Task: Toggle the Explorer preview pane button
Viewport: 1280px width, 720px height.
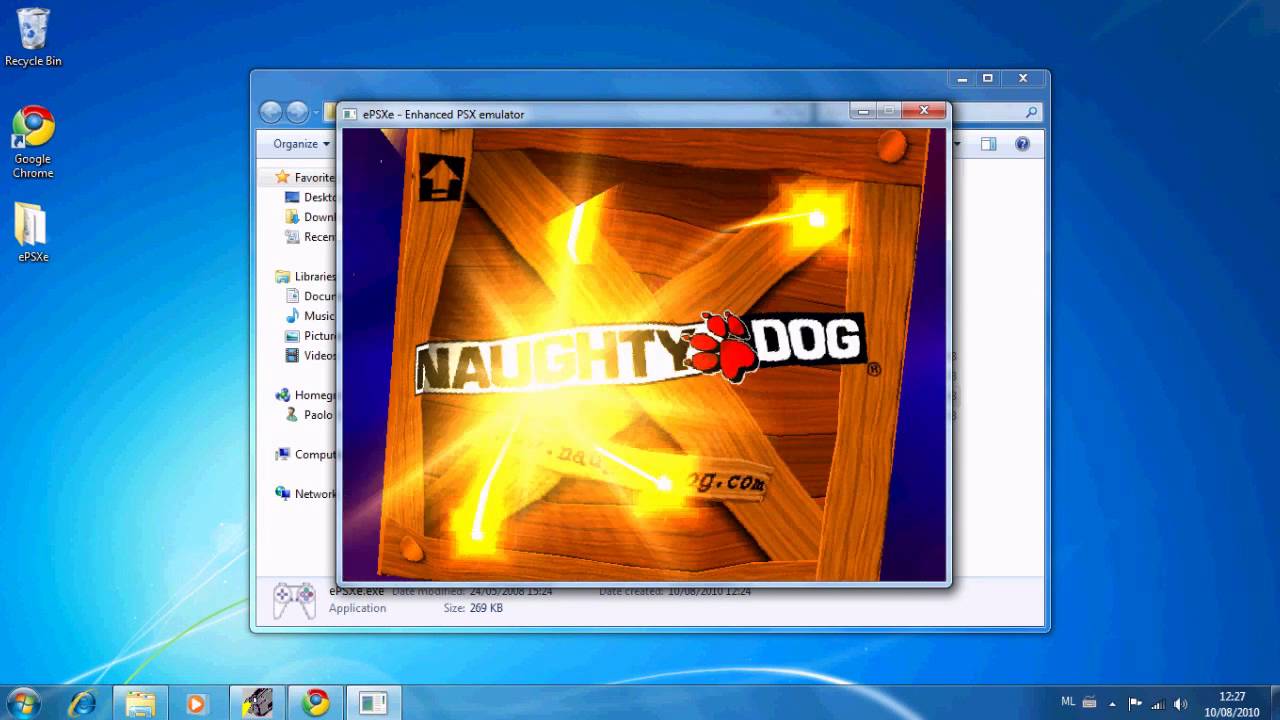Action: tap(988, 144)
